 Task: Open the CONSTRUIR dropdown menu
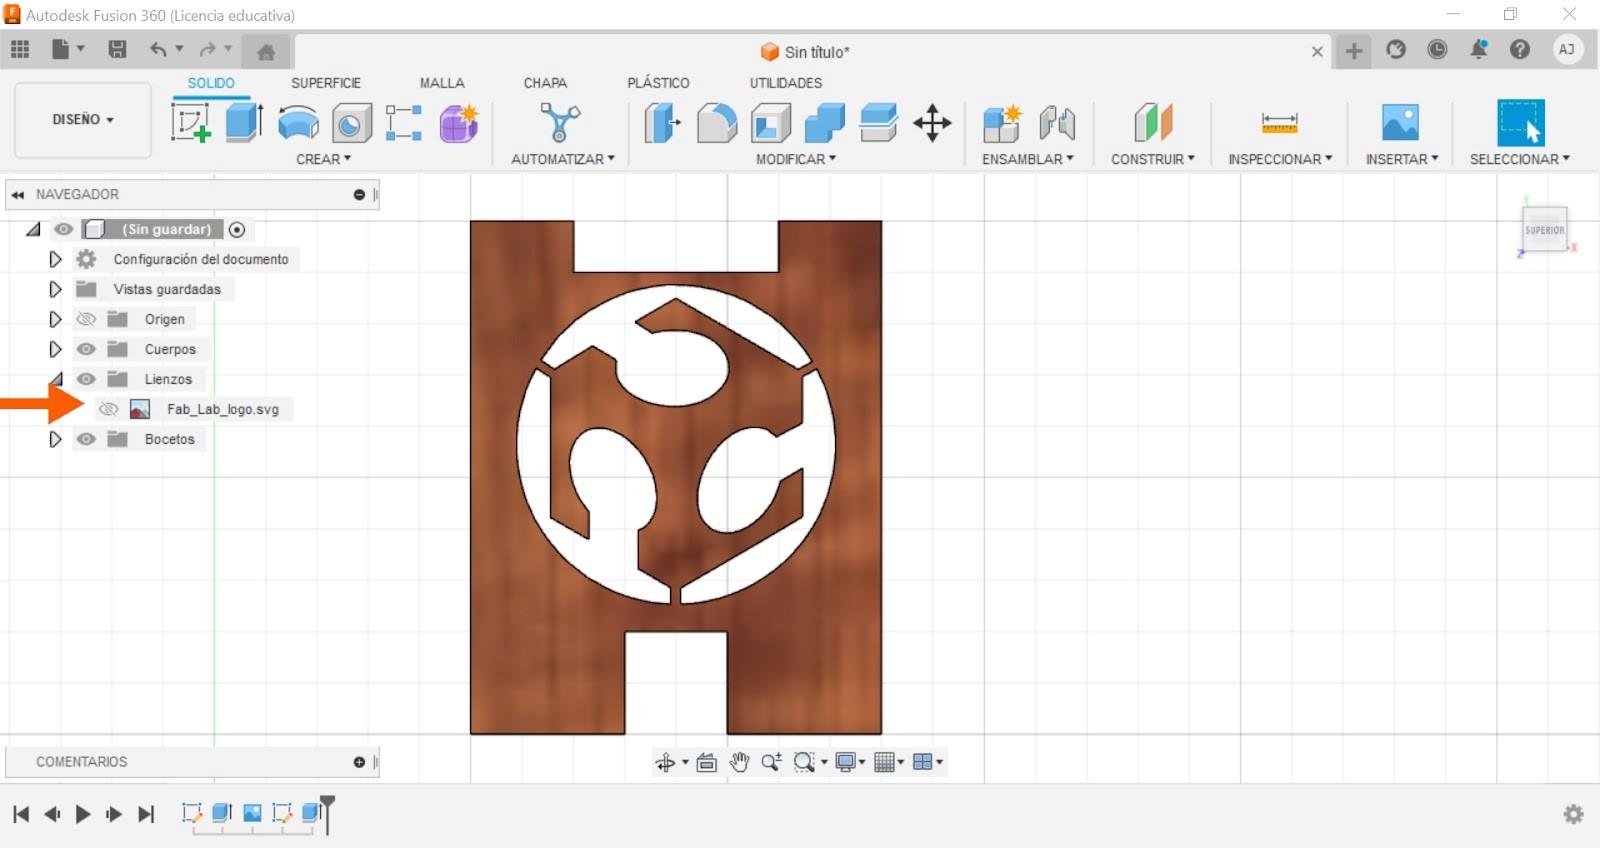coord(1152,159)
